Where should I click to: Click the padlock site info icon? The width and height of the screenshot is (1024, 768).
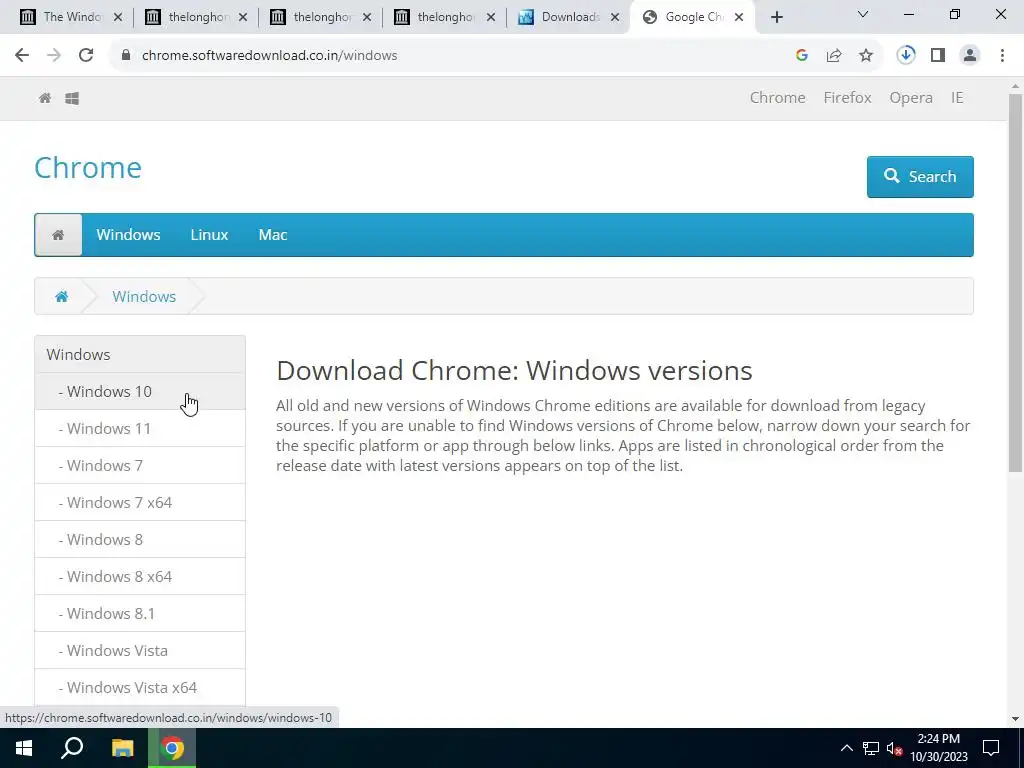[126, 56]
